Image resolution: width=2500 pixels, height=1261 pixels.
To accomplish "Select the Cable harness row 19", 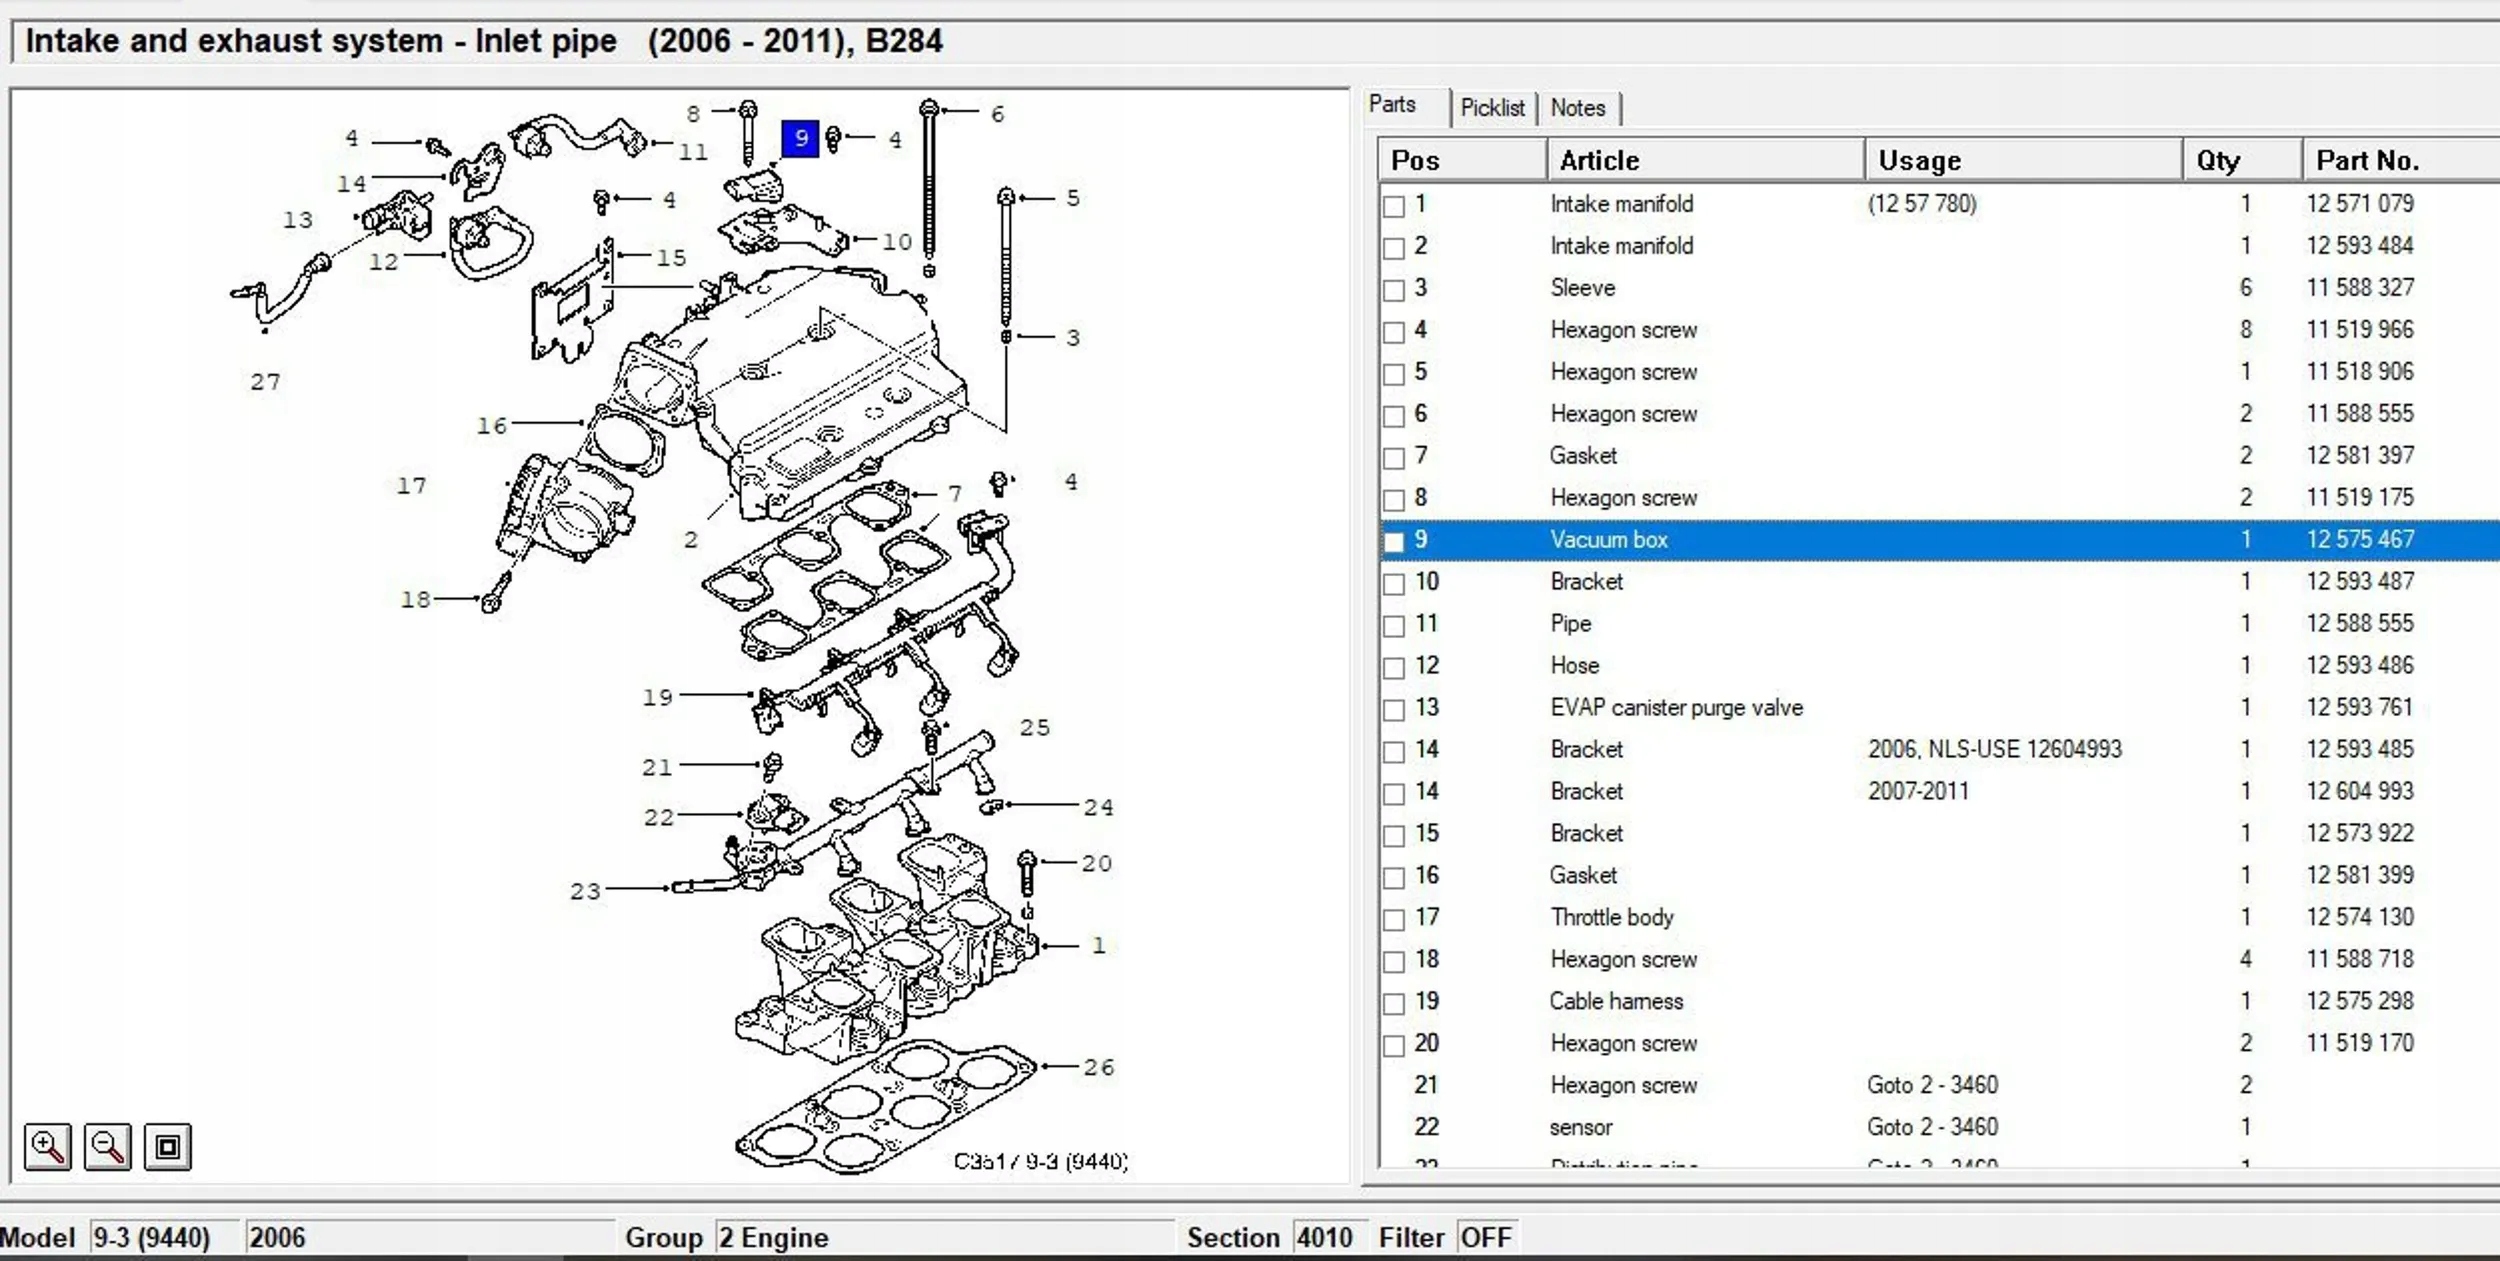I will [1616, 1001].
